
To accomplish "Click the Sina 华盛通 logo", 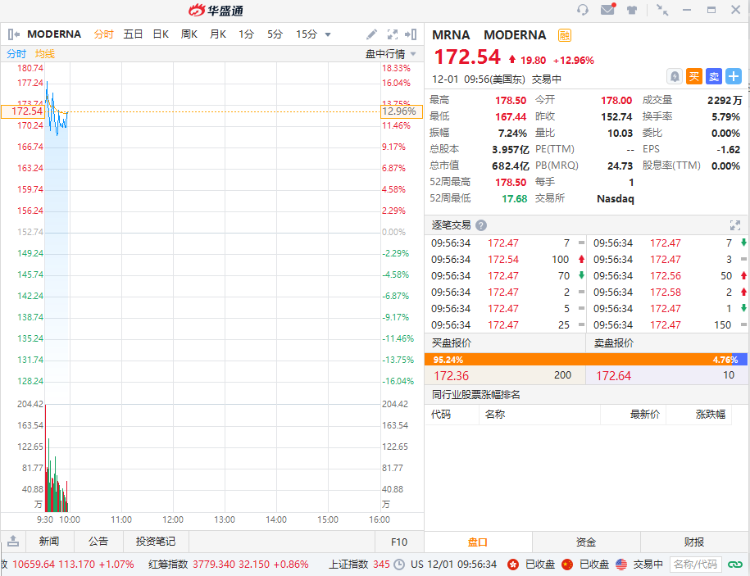I will (216, 10).
